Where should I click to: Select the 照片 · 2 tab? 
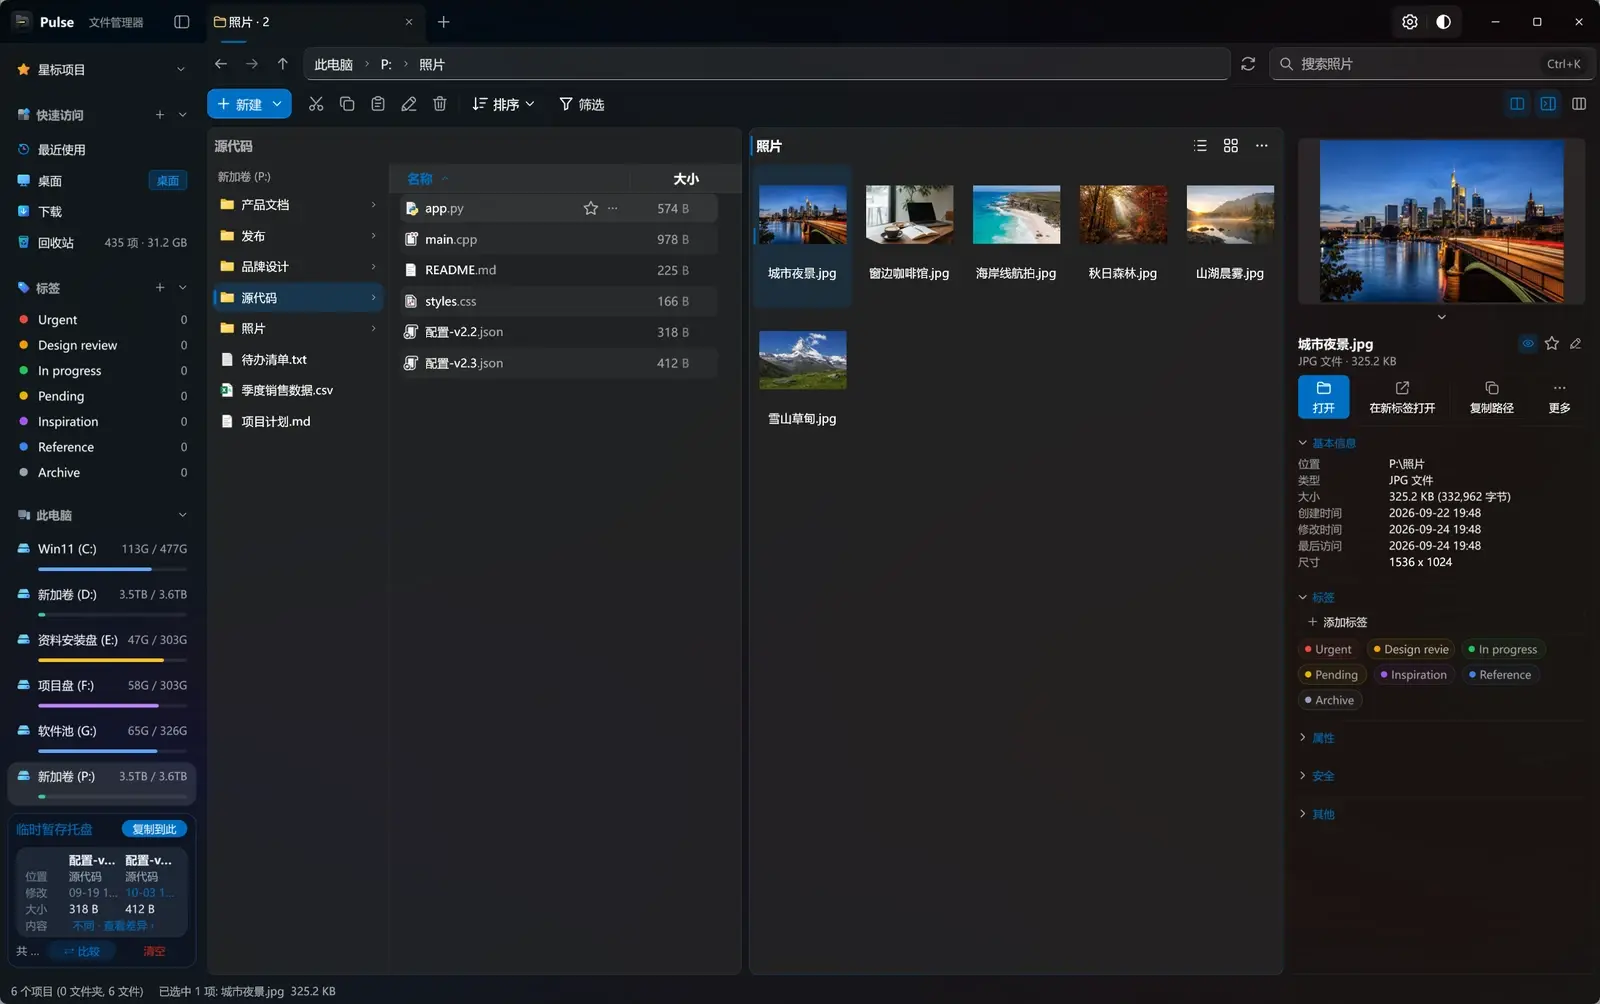point(313,22)
